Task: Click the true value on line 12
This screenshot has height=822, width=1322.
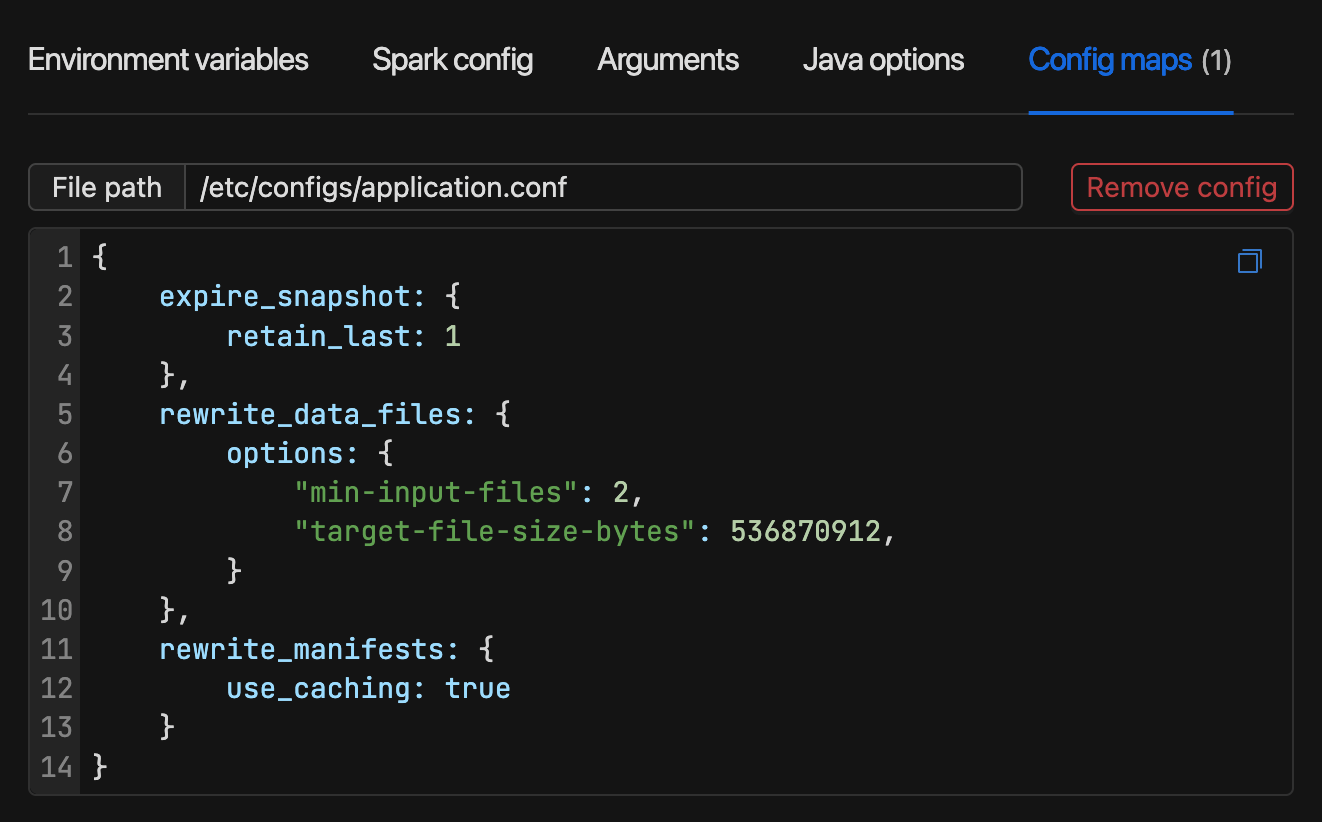Action: click(478, 688)
